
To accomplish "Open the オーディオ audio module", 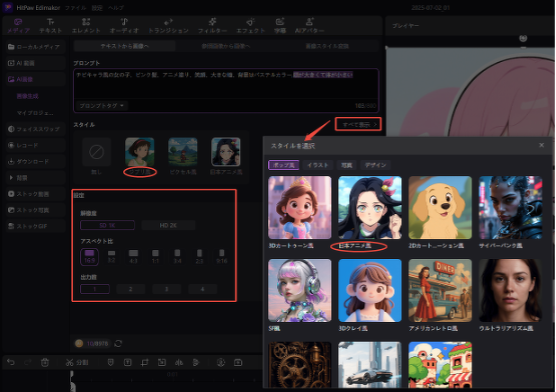I will tap(124, 26).
